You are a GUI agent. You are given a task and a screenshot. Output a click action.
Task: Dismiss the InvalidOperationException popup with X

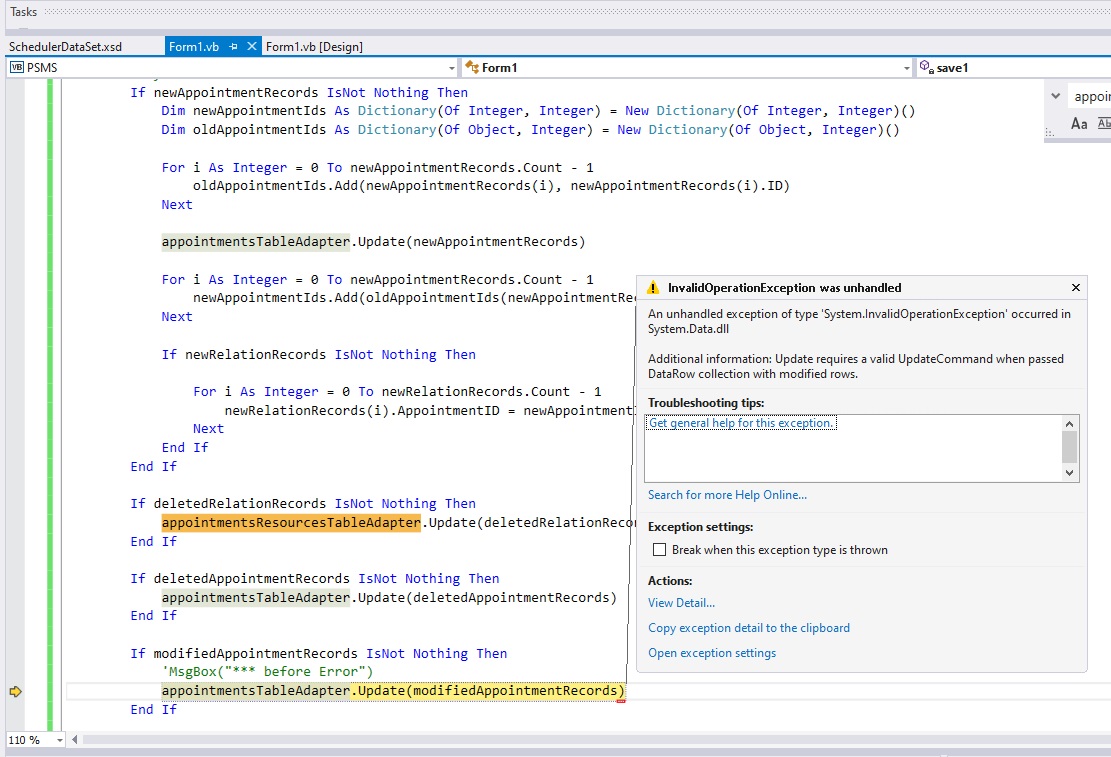[x=1075, y=288]
